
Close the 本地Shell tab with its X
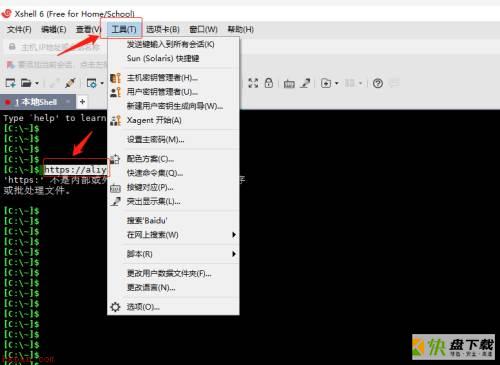point(68,101)
